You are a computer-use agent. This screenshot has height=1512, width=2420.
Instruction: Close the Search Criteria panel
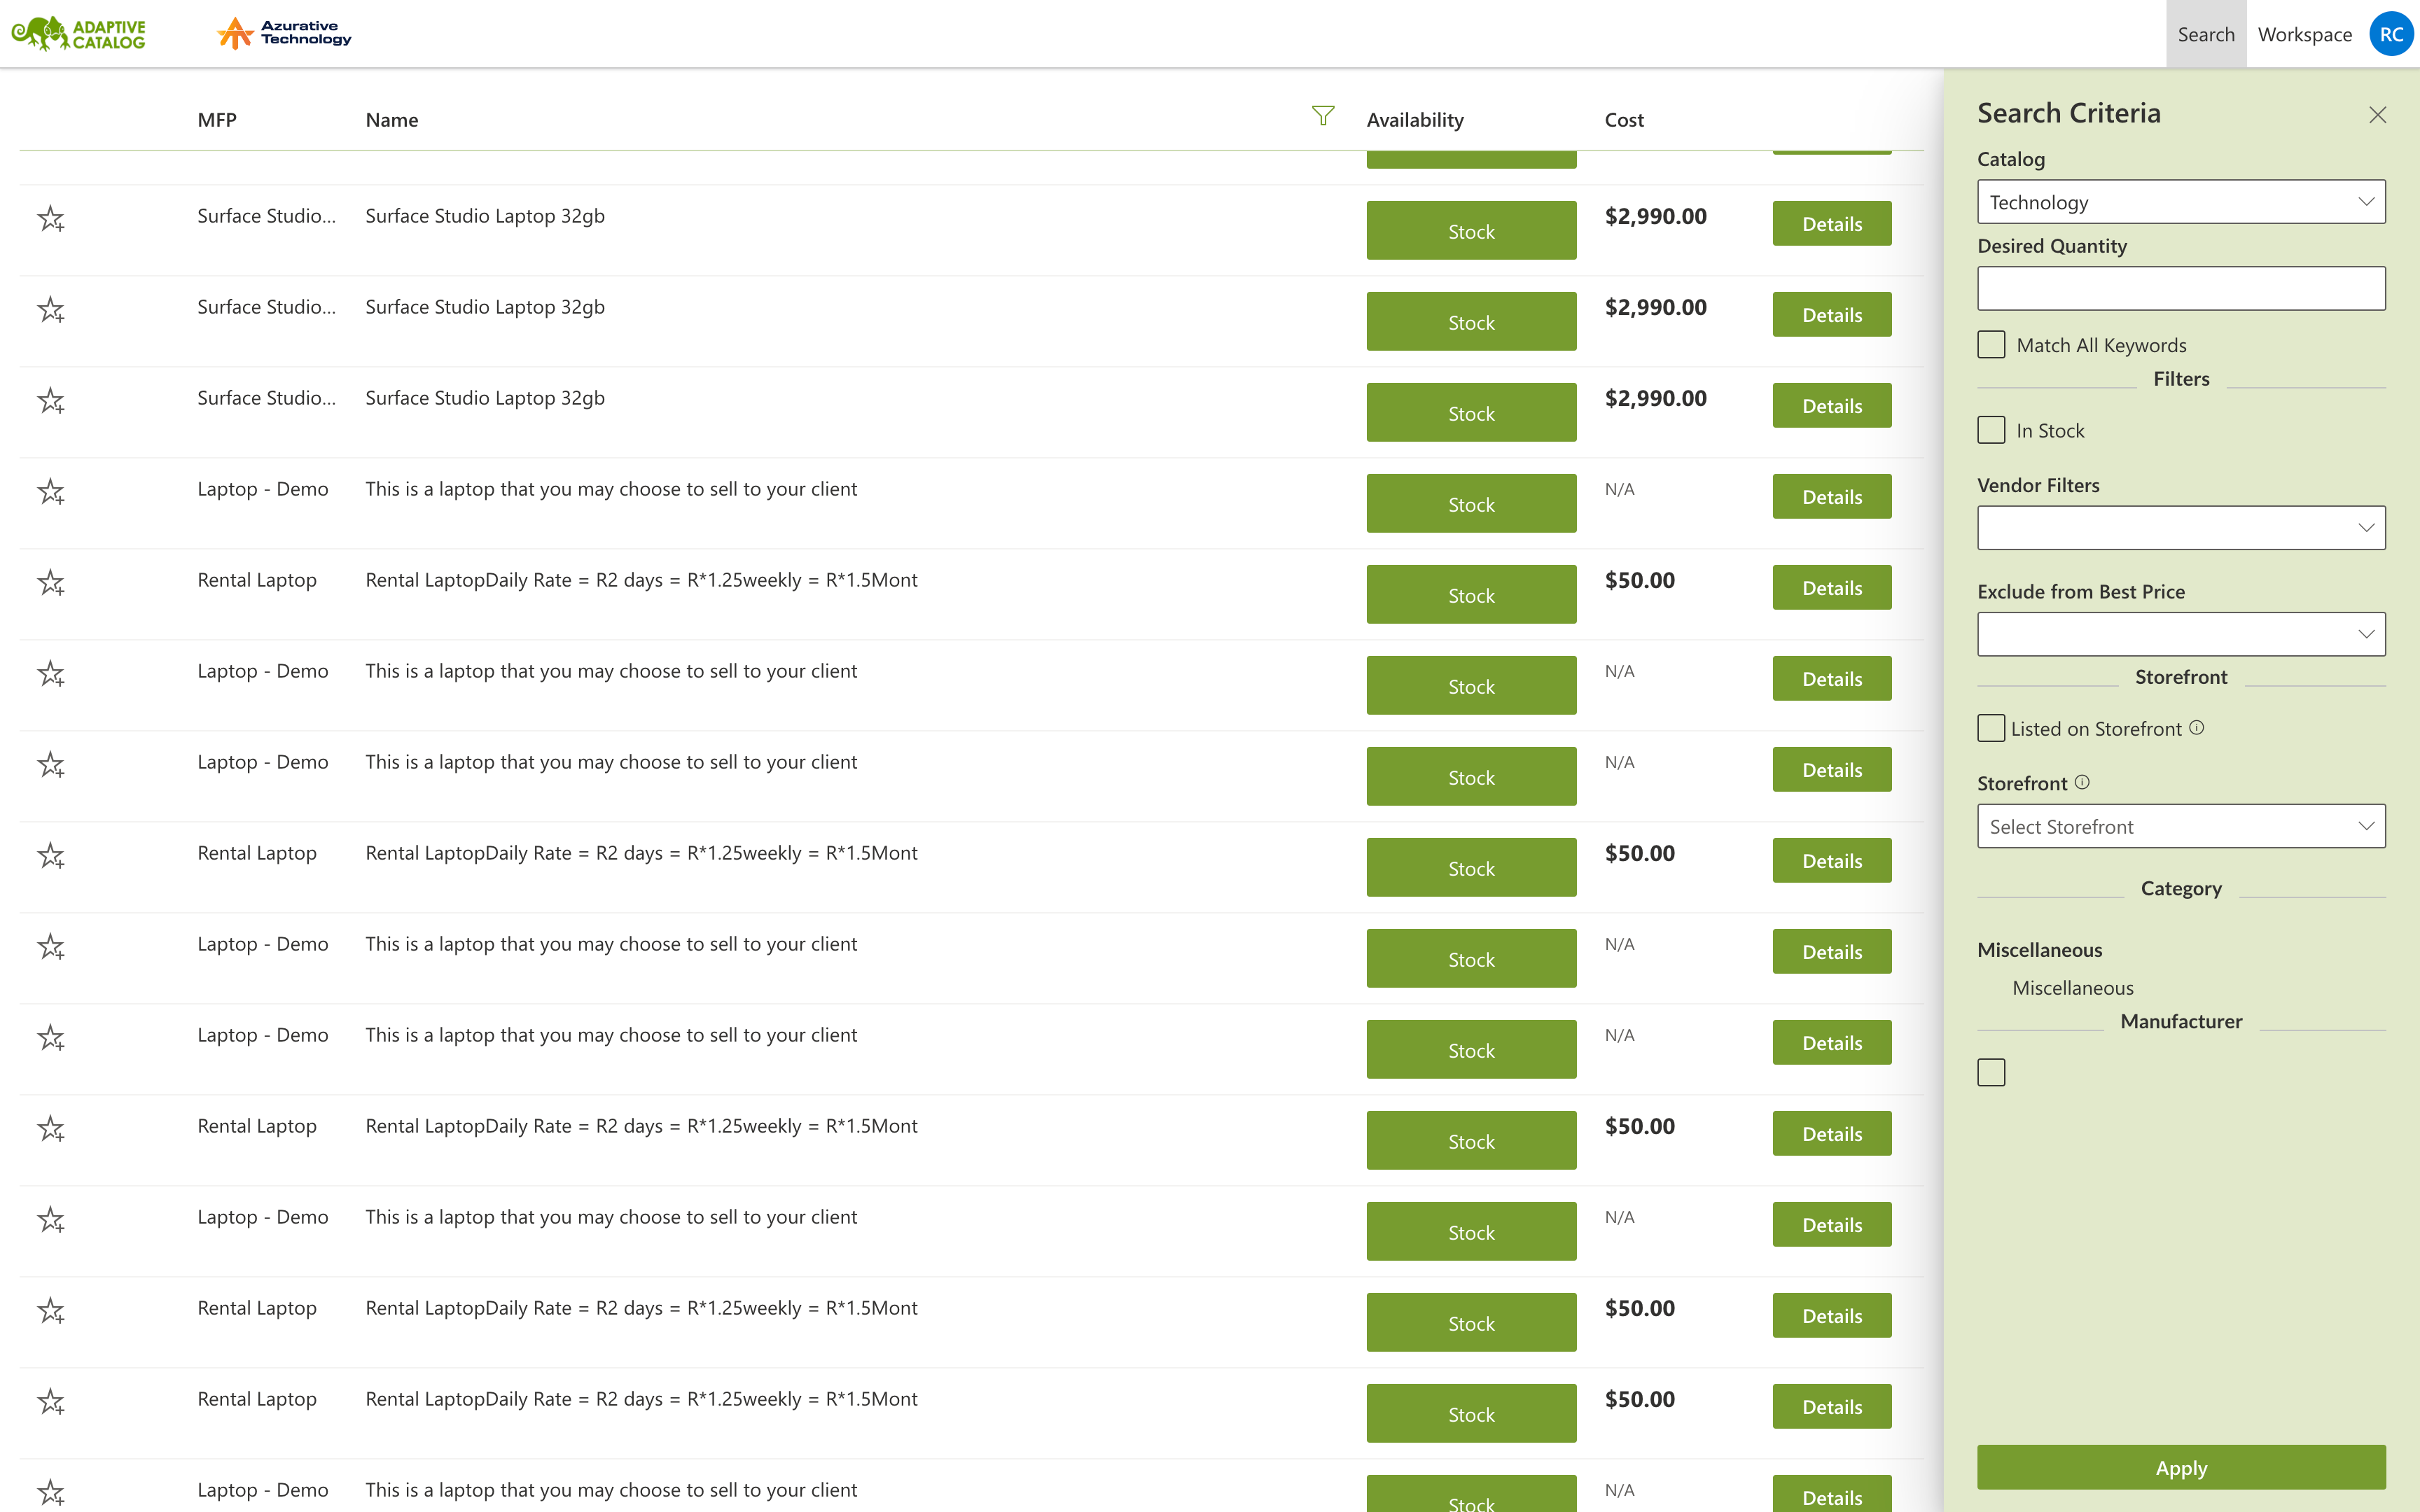click(x=2377, y=115)
